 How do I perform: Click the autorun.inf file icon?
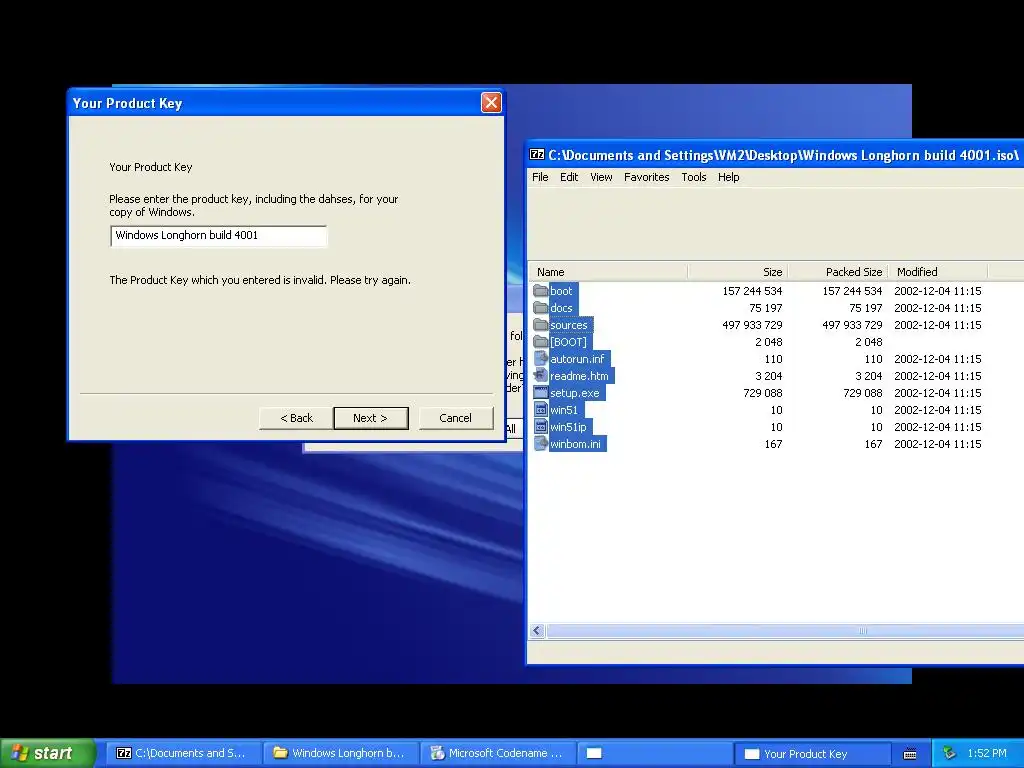tap(540, 359)
